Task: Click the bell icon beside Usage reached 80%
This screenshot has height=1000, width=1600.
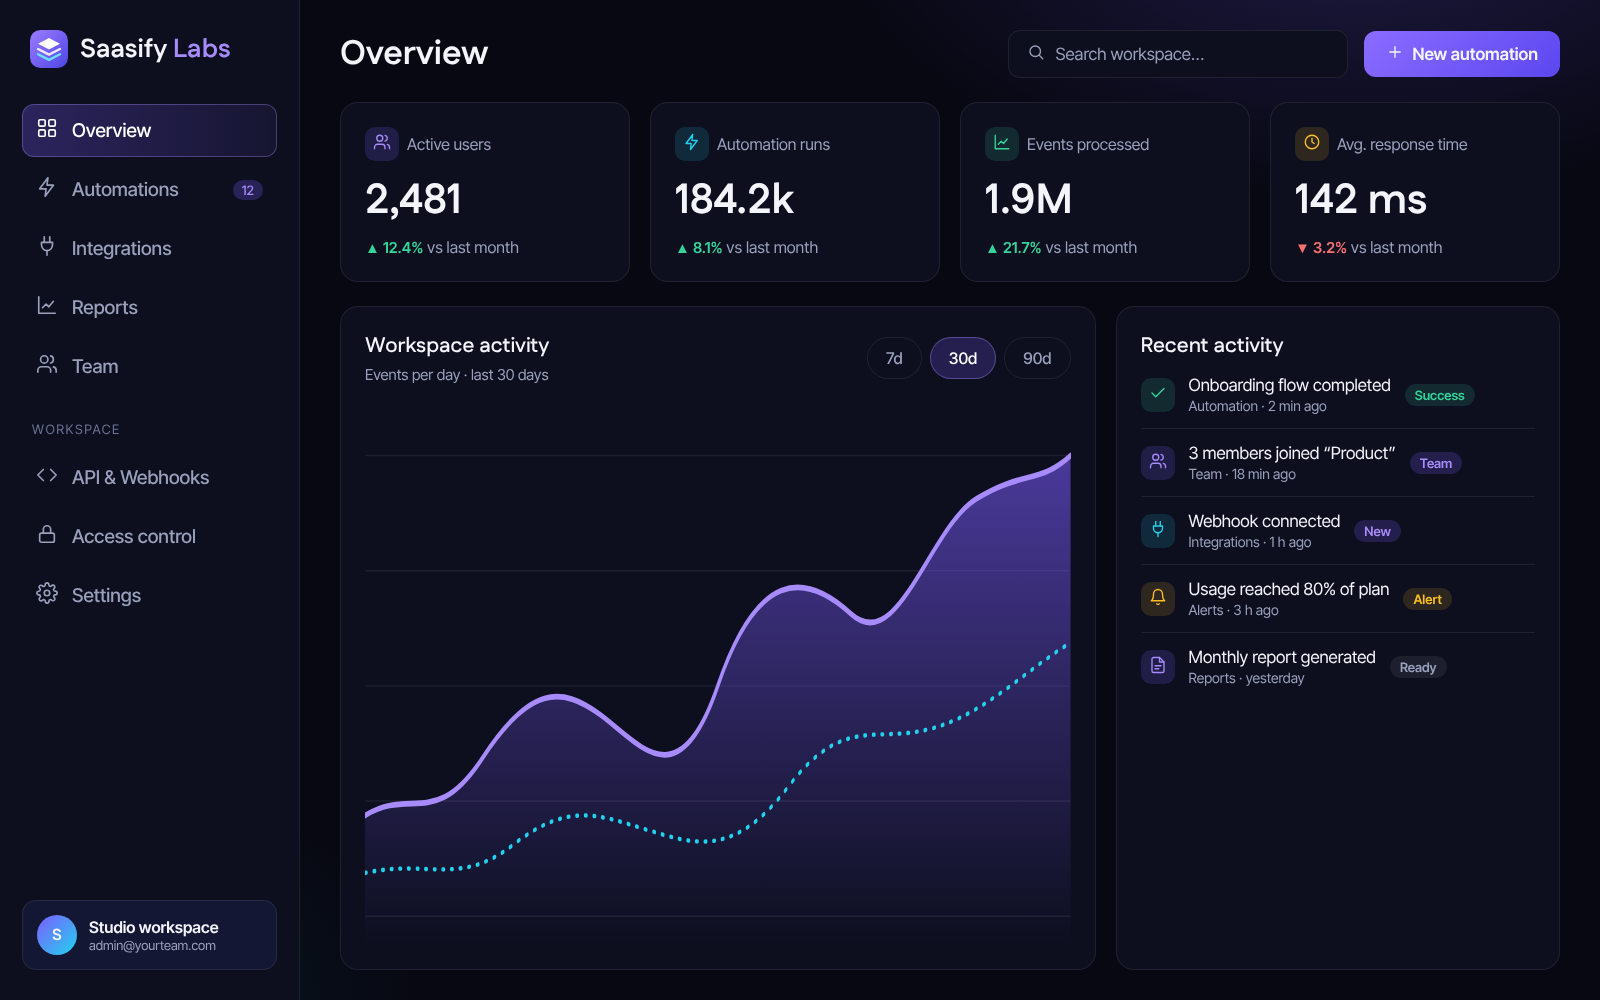Action: tap(1158, 598)
